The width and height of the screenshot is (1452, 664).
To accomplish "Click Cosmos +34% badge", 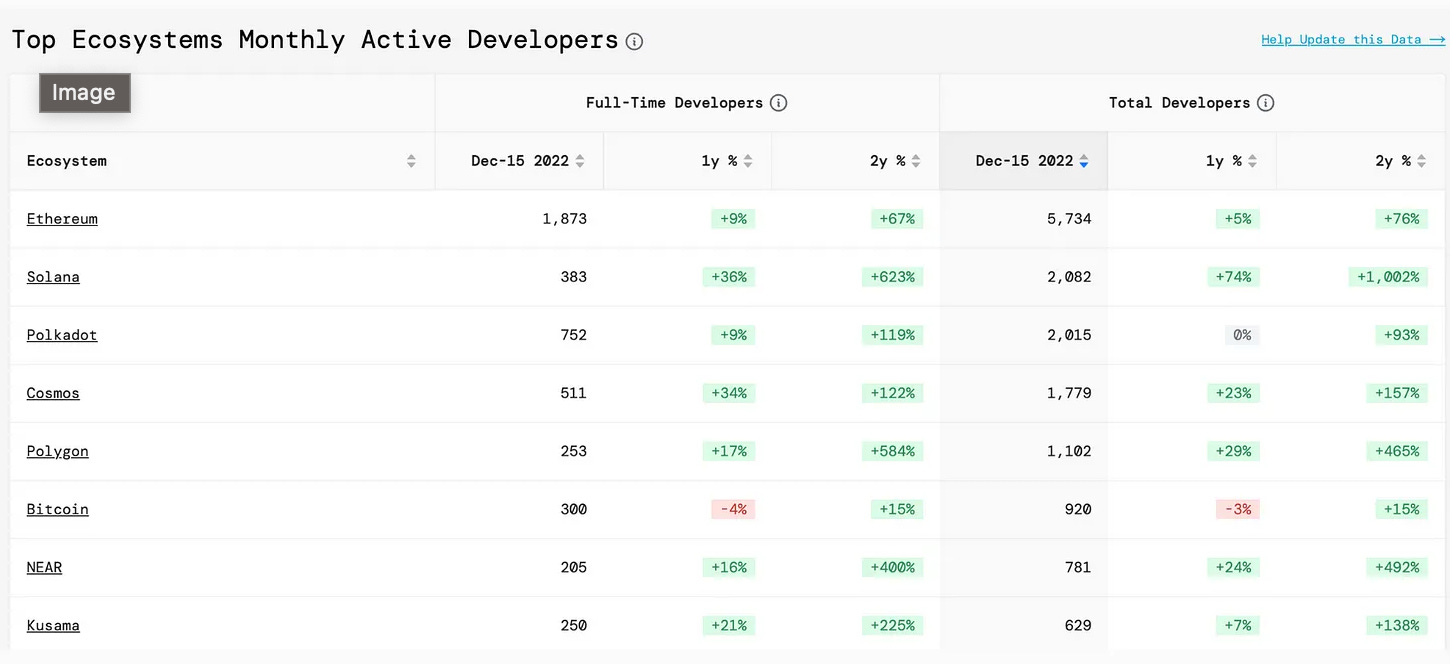I will [x=729, y=393].
